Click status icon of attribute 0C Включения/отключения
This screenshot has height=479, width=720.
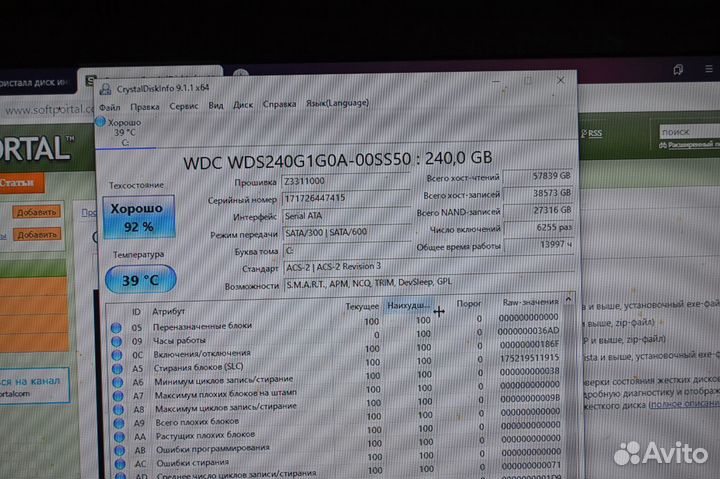(117, 355)
